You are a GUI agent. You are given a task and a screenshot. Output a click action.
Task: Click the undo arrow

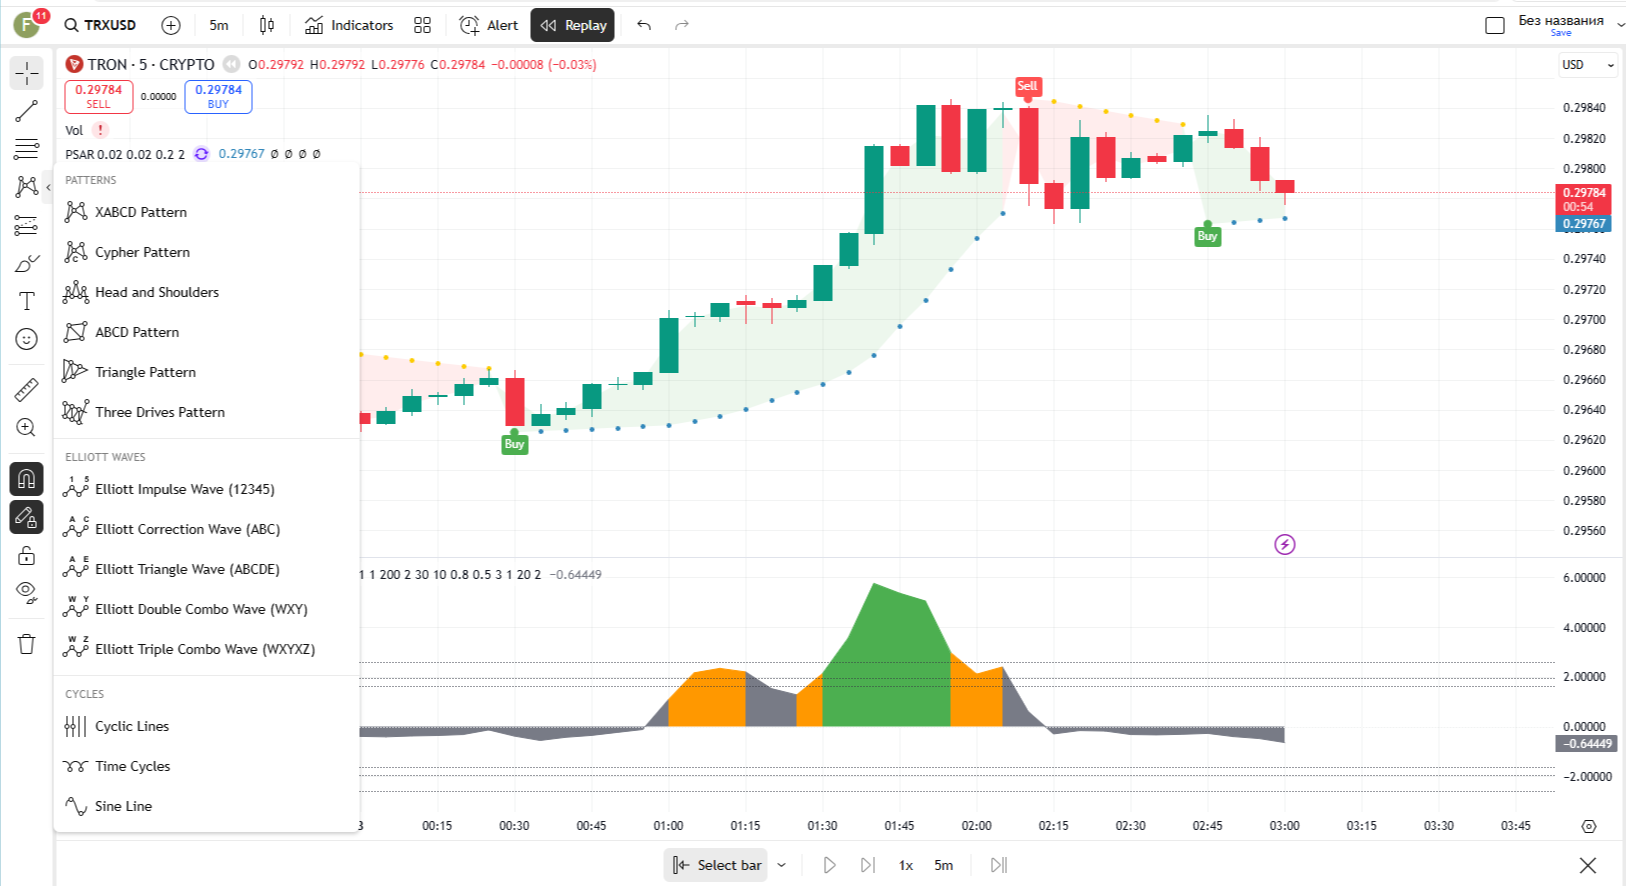(644, 25)
